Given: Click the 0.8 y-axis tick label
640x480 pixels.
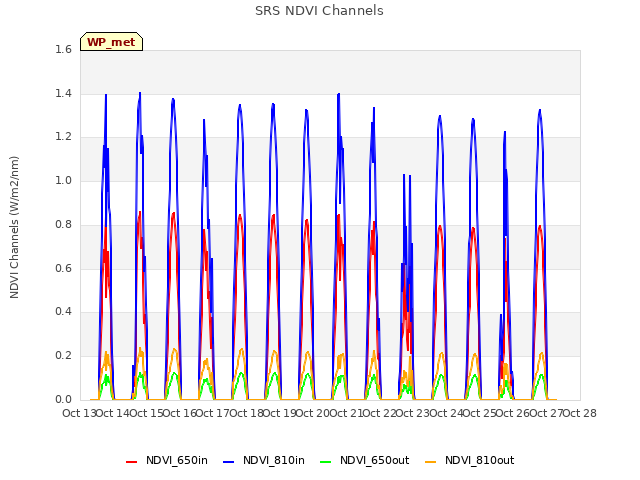Looking at the screenshot, I should [x=63, y=224].
